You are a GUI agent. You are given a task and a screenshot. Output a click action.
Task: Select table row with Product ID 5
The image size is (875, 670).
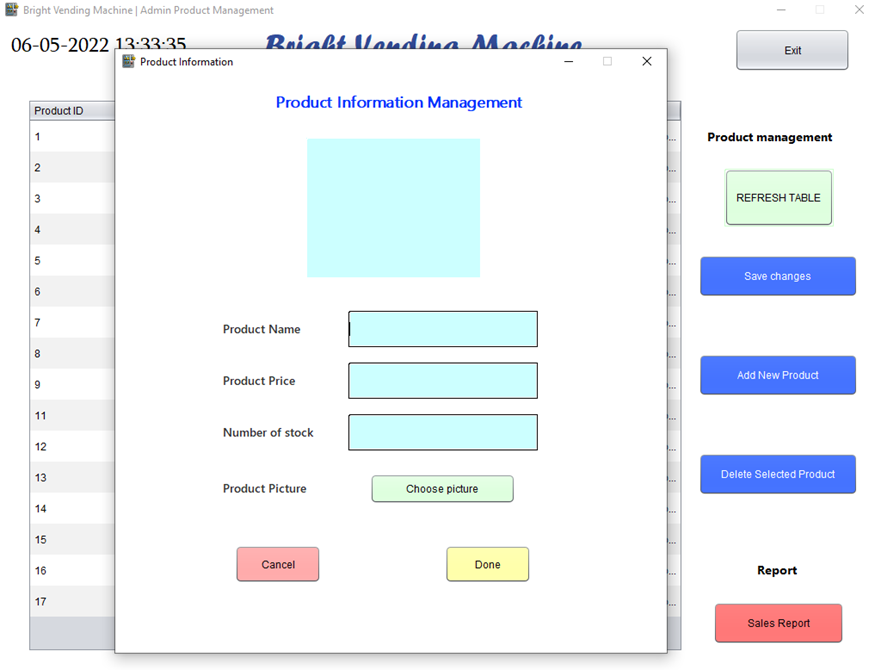coord(73,261)
